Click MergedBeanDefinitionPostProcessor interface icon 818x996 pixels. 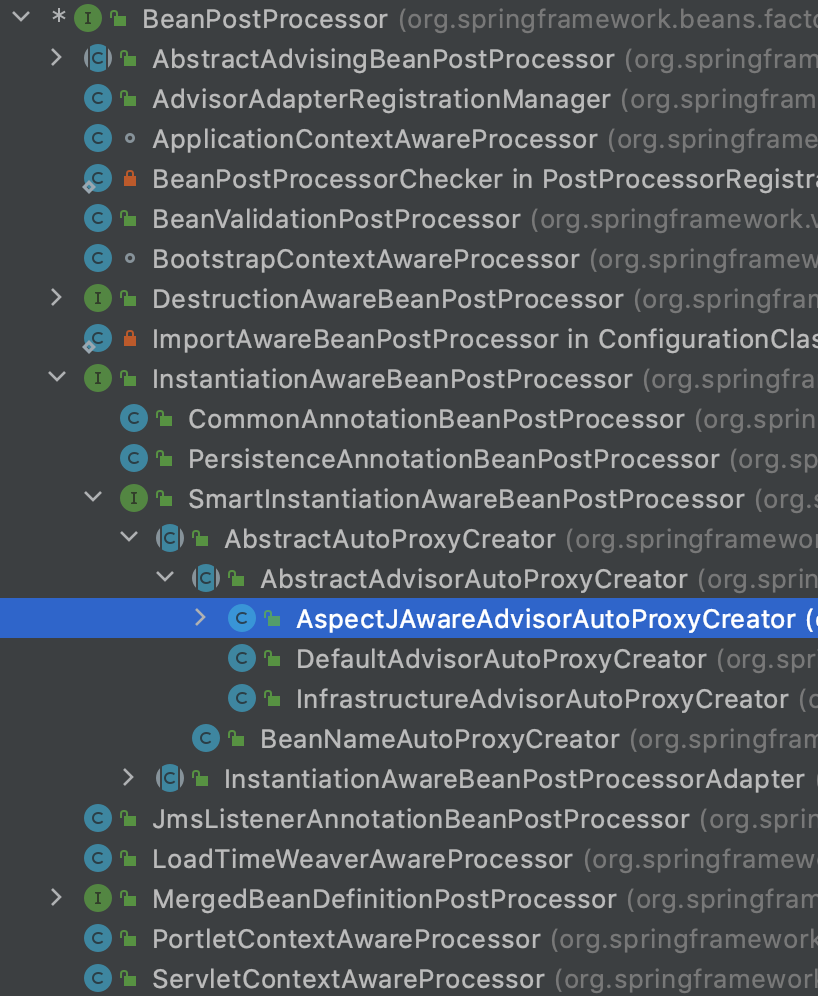click(98, 899)
